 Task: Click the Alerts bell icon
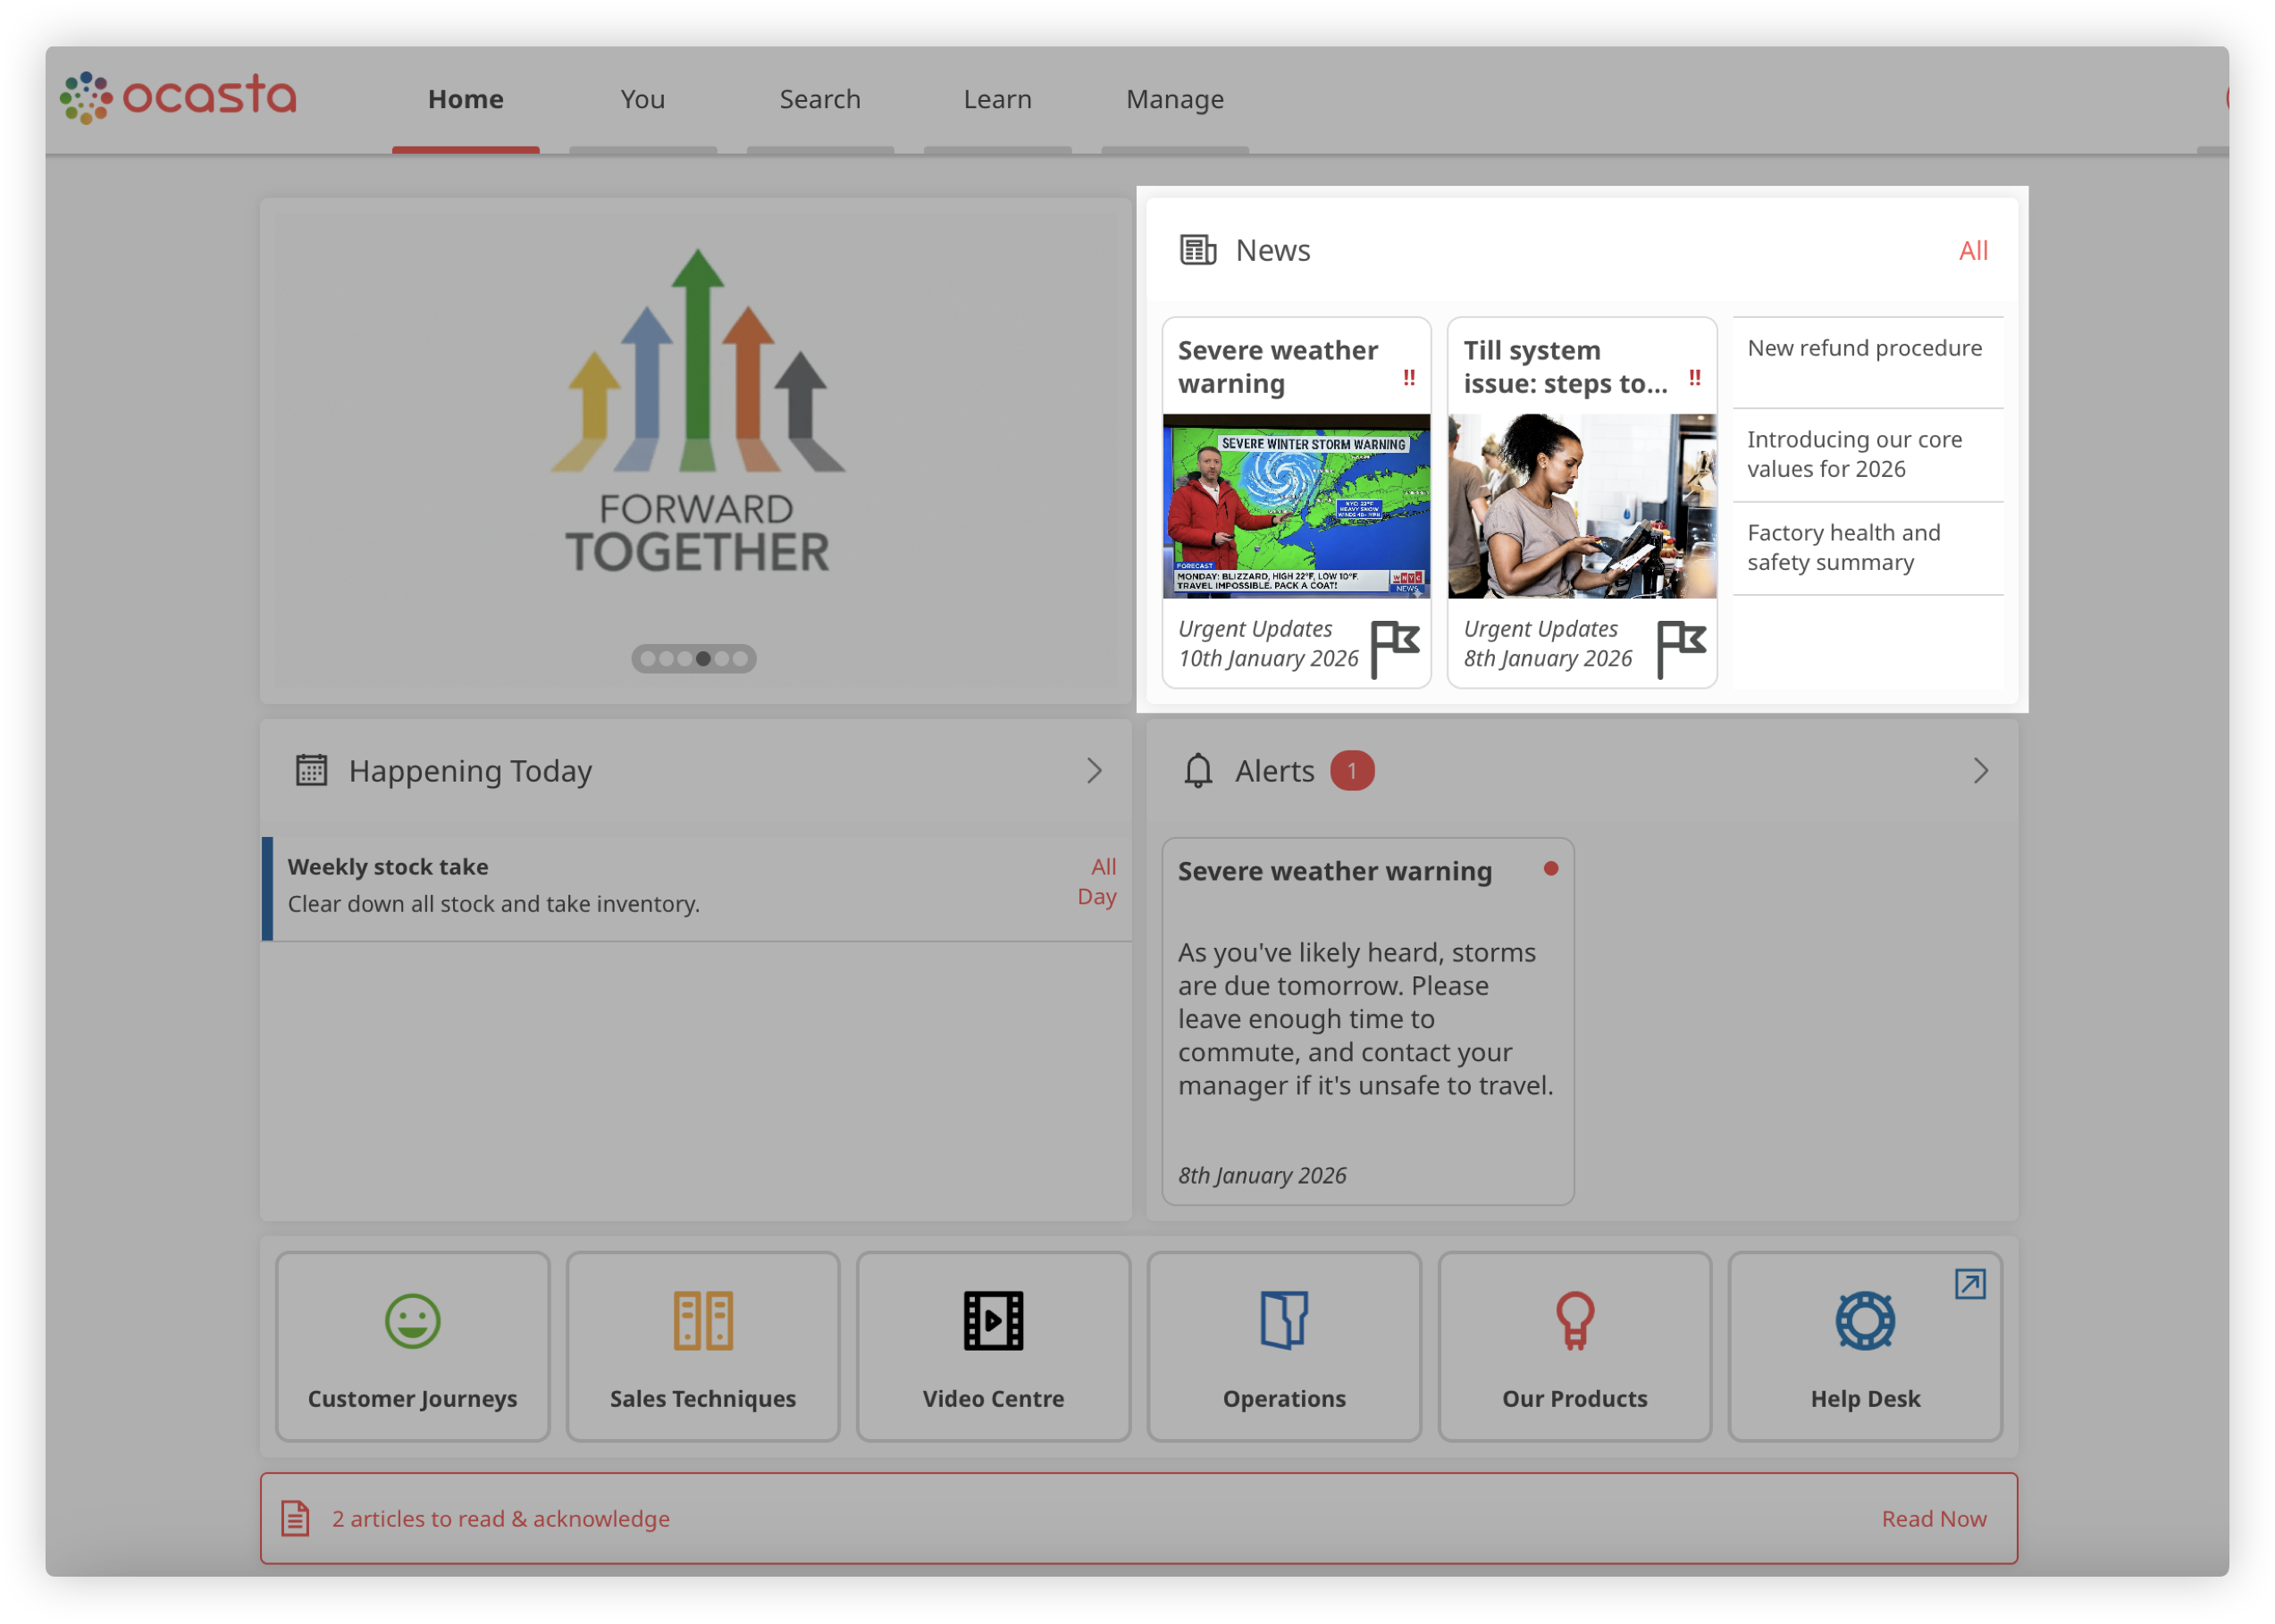(x=1198, y=771)
